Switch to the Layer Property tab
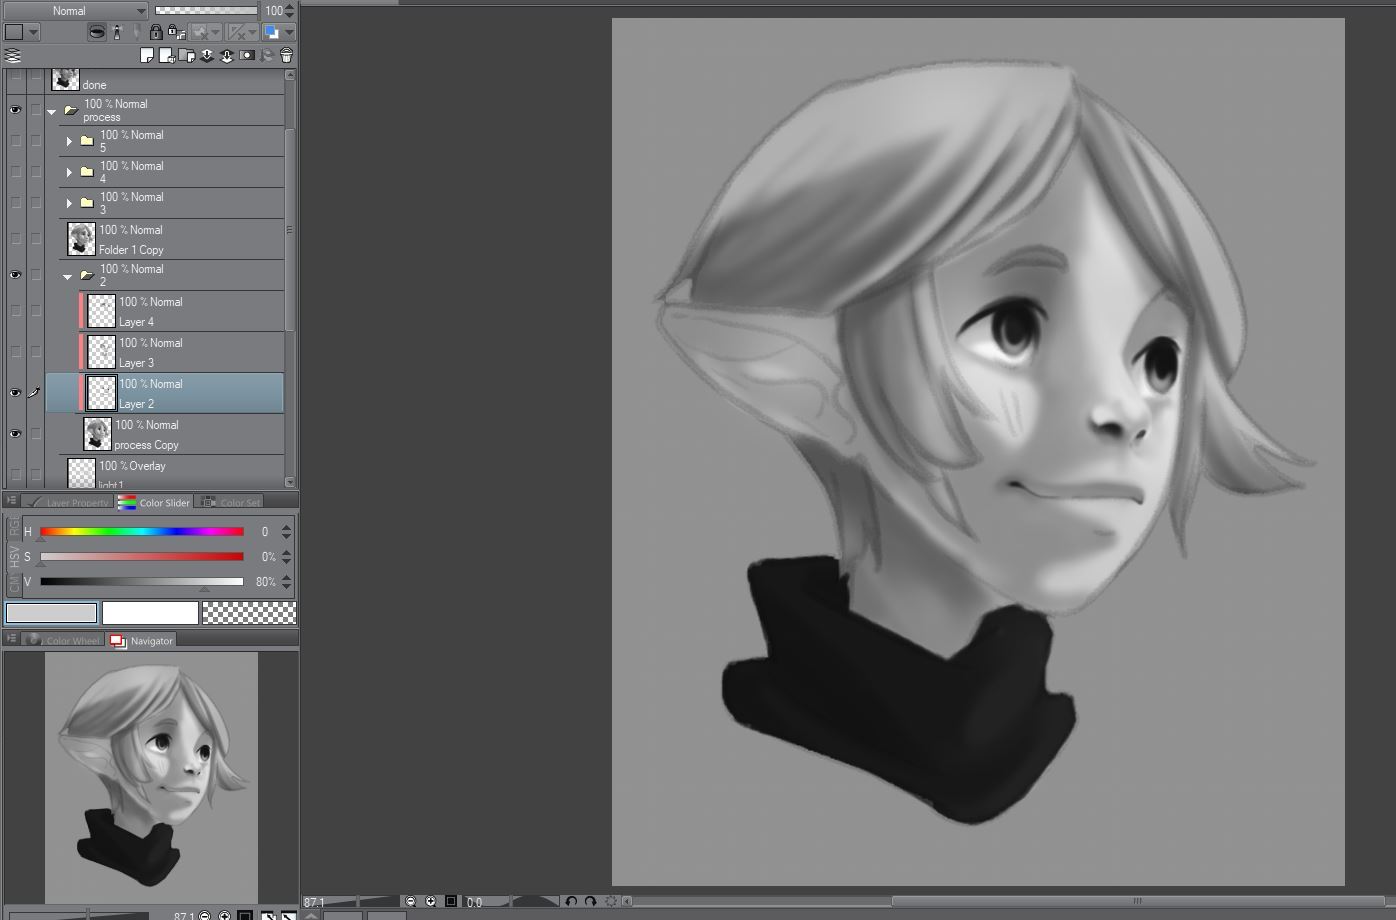1396x920 pixels. click(68, 502)
